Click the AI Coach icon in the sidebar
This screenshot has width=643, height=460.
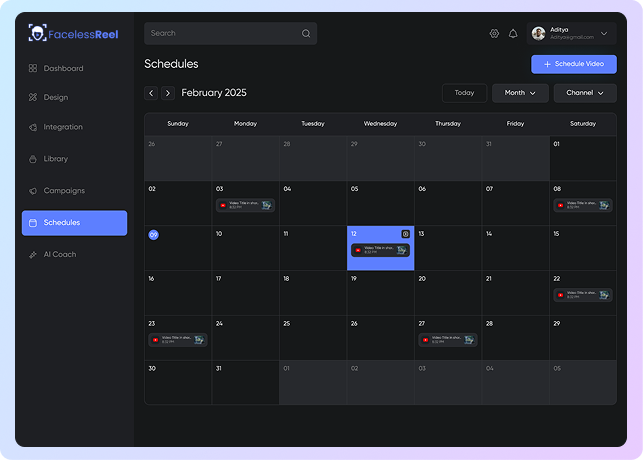pos(33,255)
